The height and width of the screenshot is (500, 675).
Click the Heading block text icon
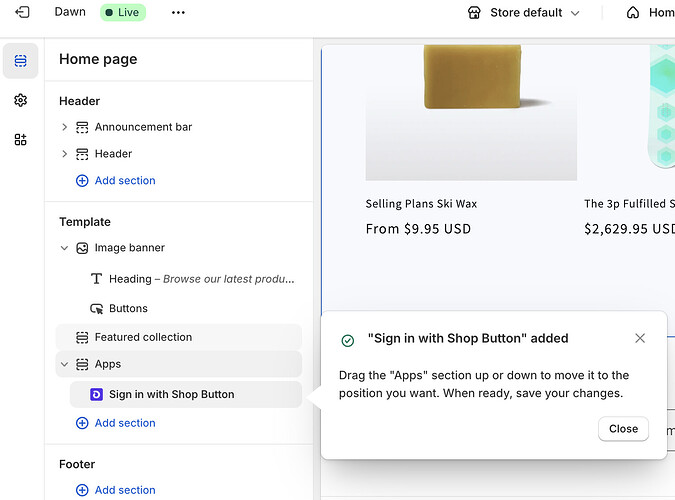click(x=97, y=279)
